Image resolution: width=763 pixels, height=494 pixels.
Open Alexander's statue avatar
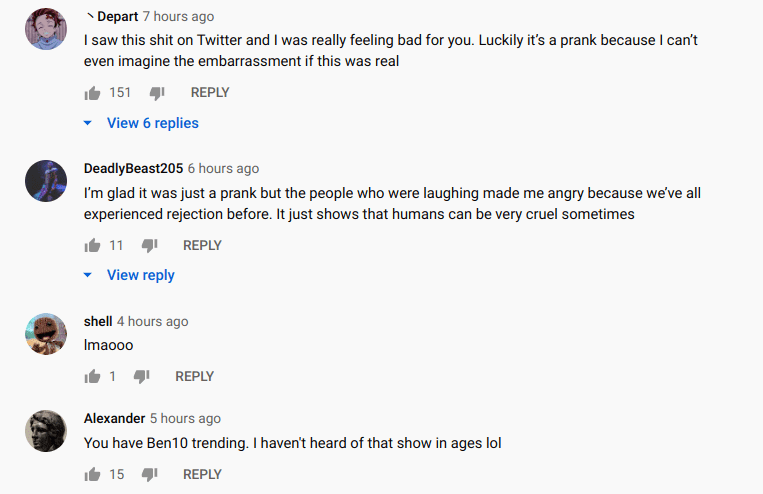coord(45,432)
